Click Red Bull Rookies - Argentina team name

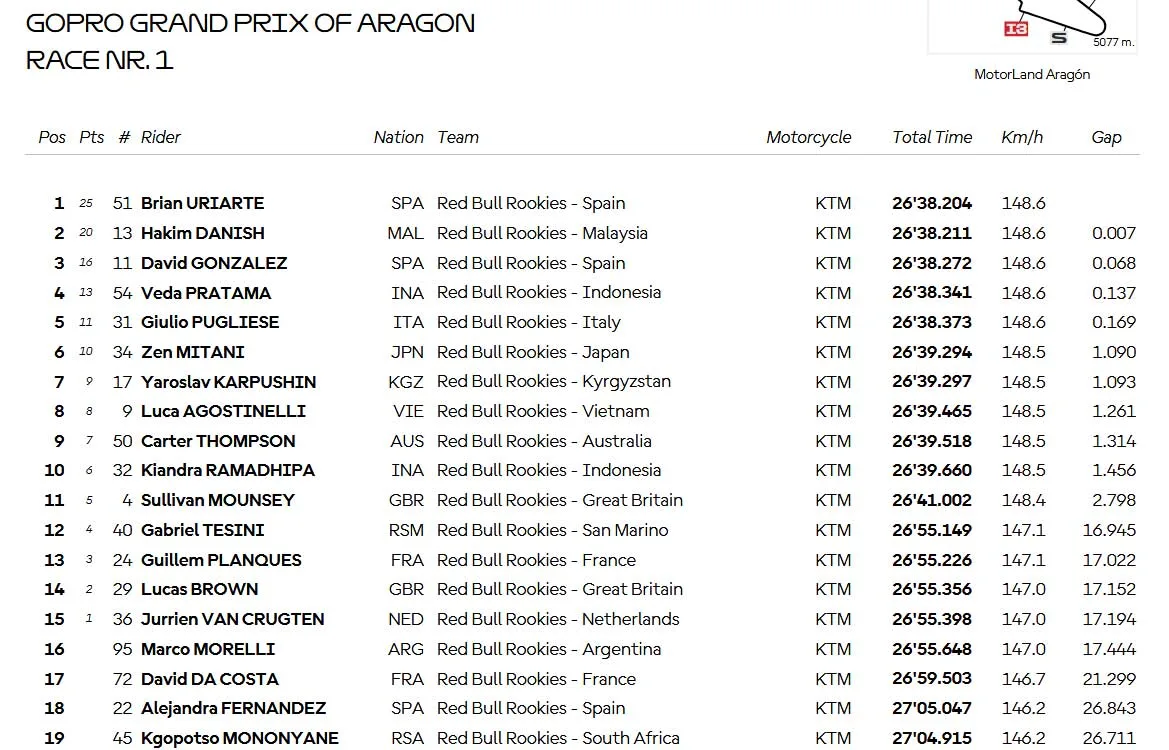549,649
